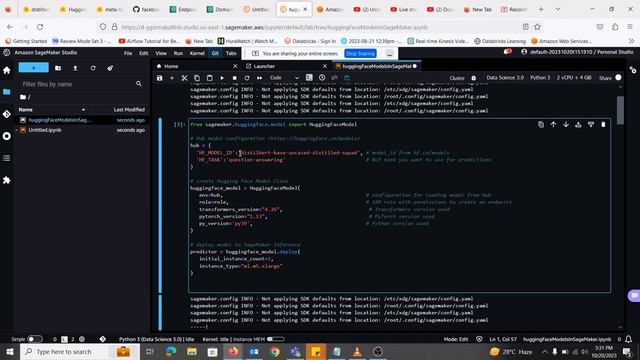The image size is (640, 360).
Task: Sort files by Name column
Action: (x=26, y=109)
